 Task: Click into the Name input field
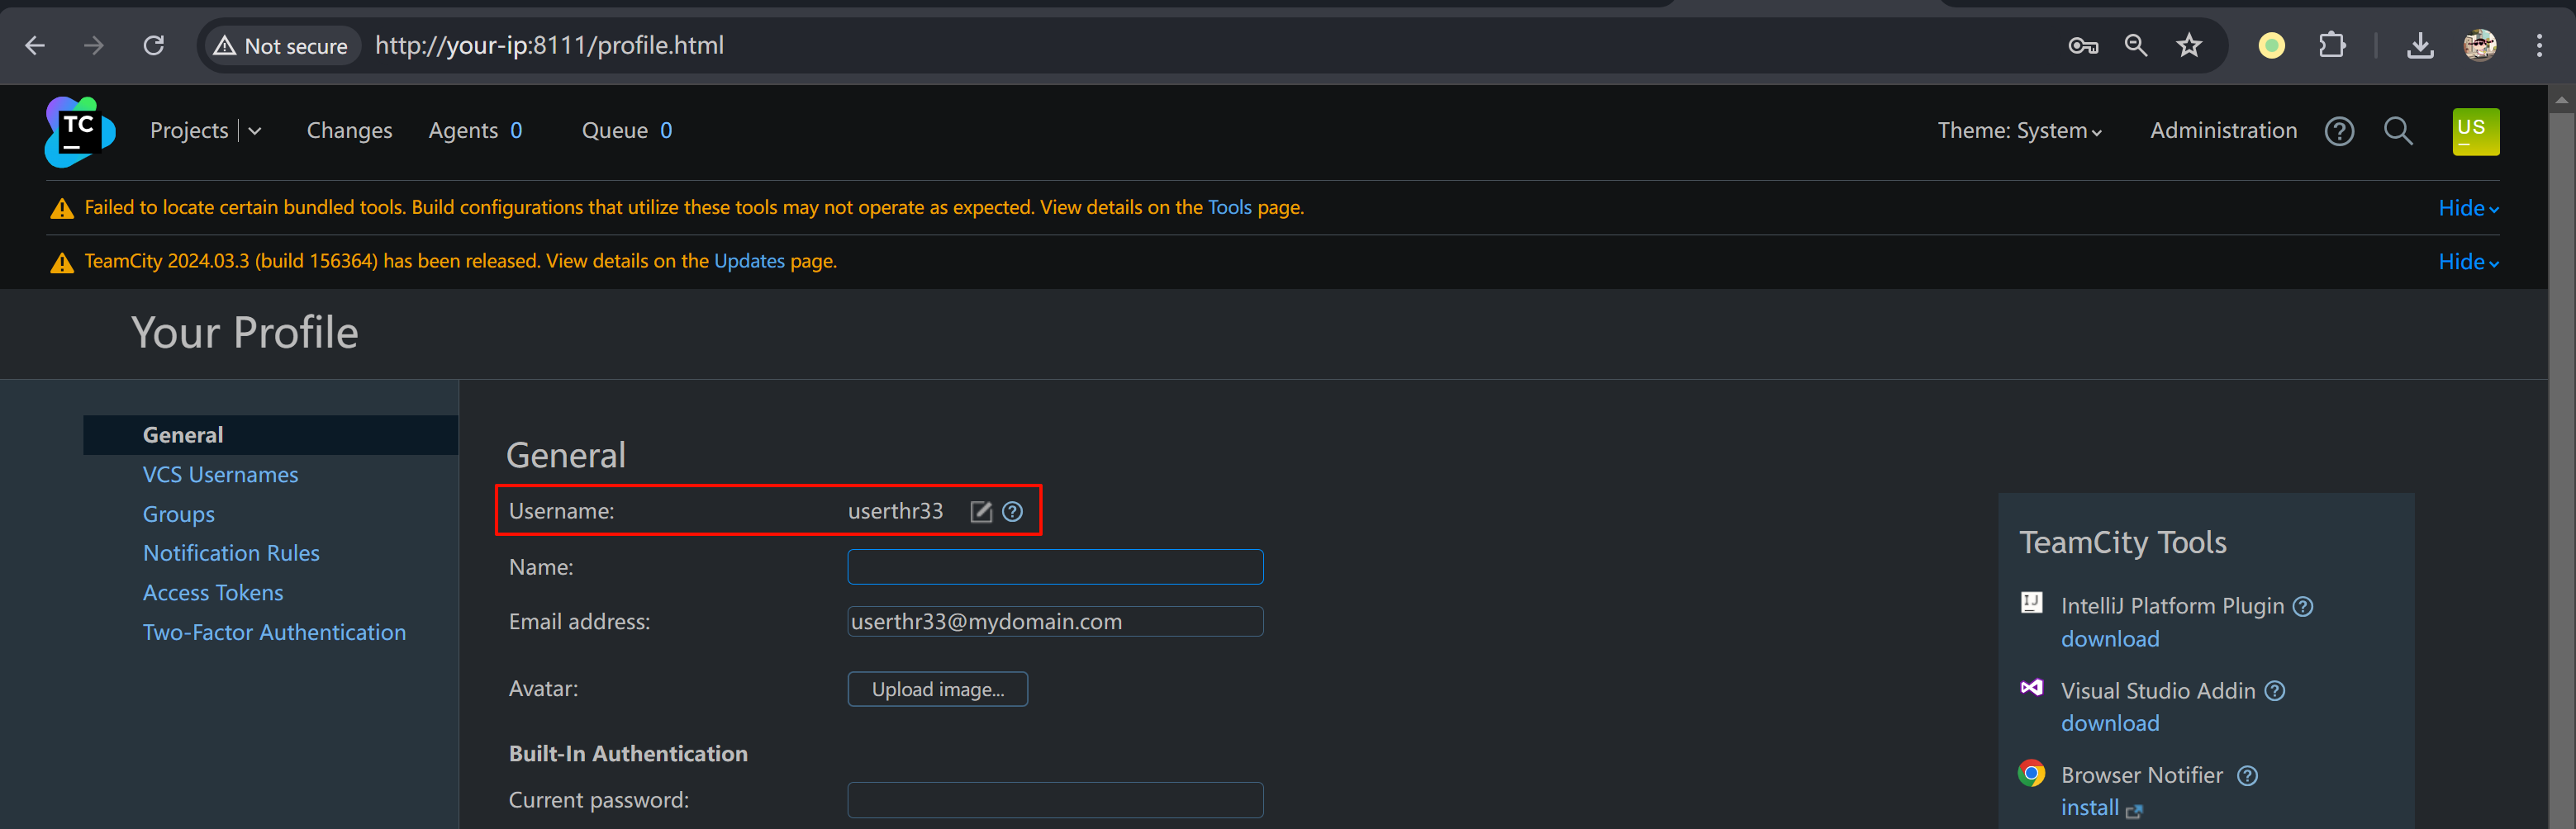point(1054,567)
